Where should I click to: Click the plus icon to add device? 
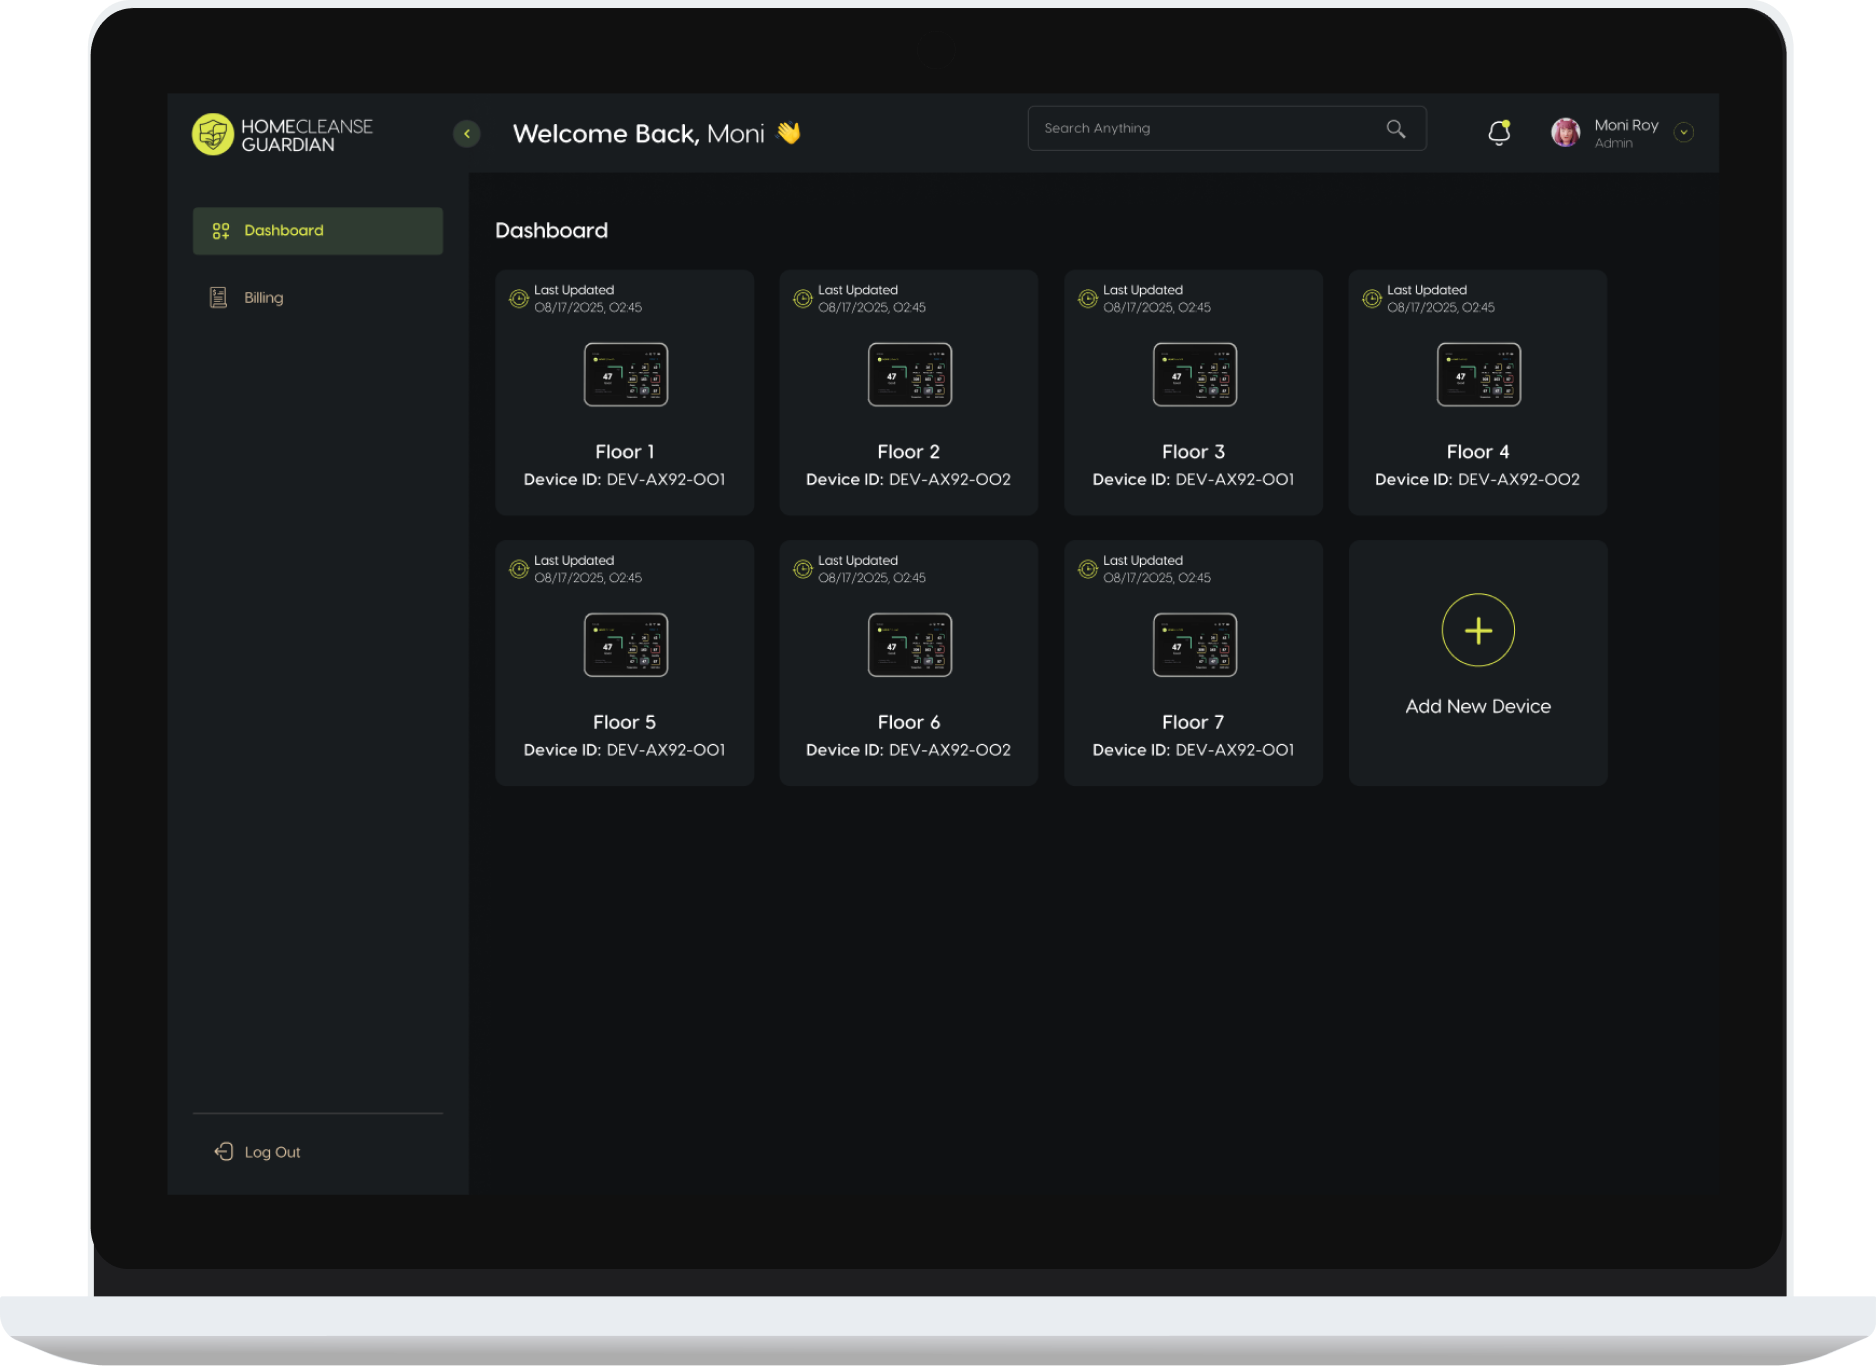point(1477,630)
